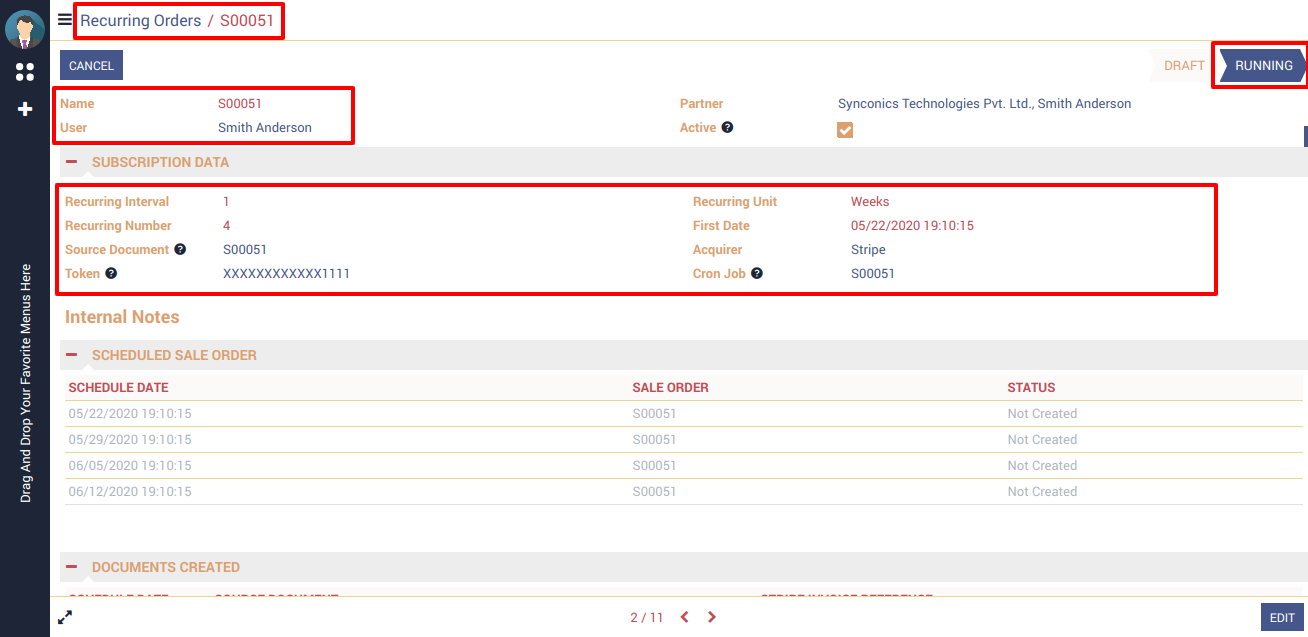Click the Edit button

coord(1282,618)
